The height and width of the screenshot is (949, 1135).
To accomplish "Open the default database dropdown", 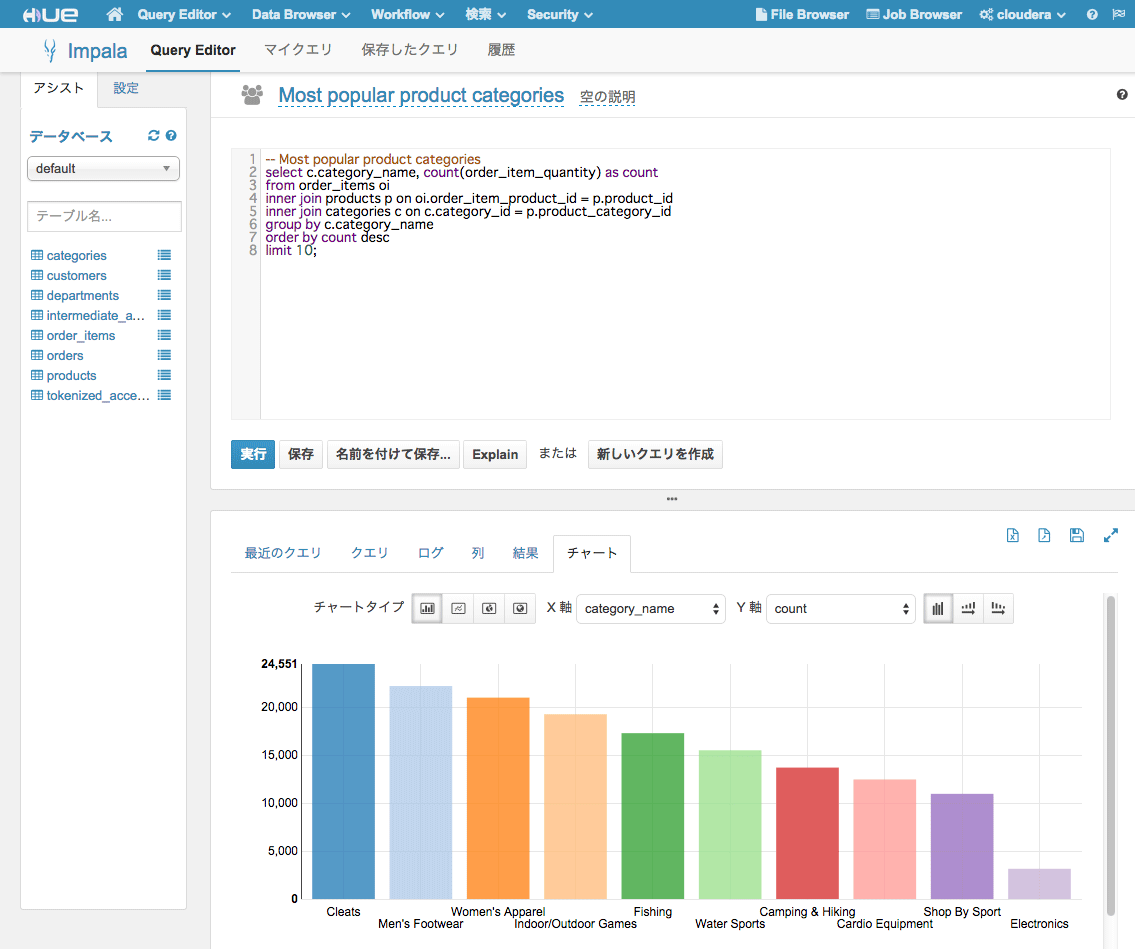I will pyautogui.click(x=103, y=169).
